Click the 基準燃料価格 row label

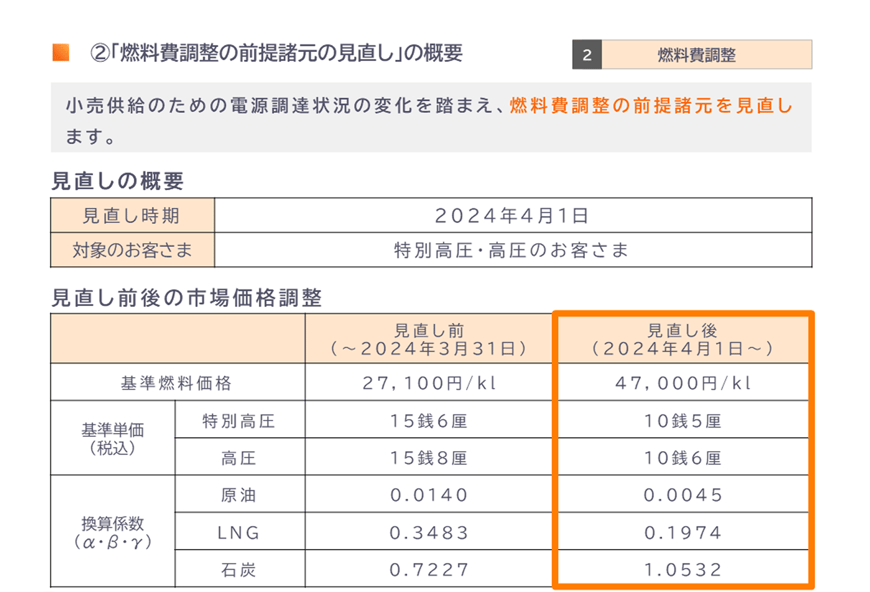pos(176,383)
